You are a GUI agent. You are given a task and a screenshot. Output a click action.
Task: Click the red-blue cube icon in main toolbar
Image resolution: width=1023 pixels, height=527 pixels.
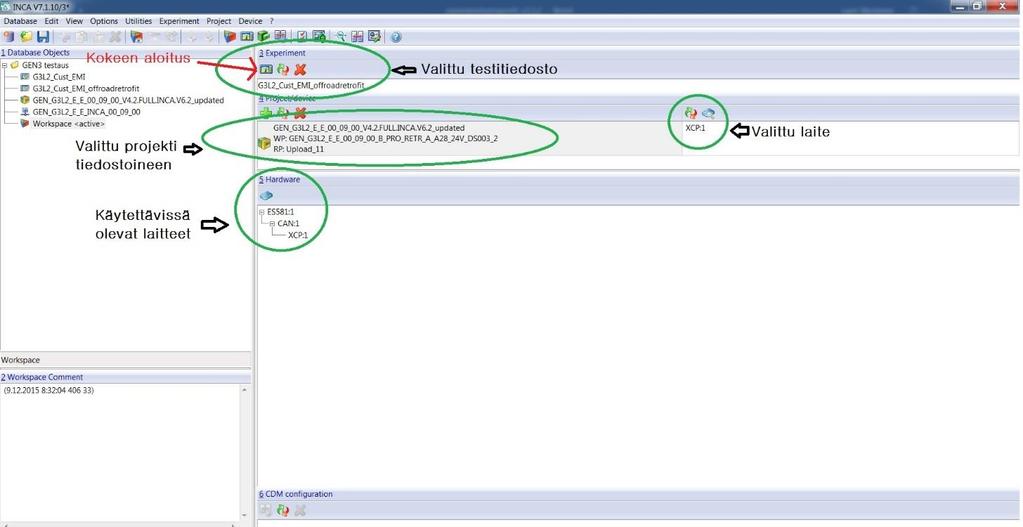click(x=230, y=37)
